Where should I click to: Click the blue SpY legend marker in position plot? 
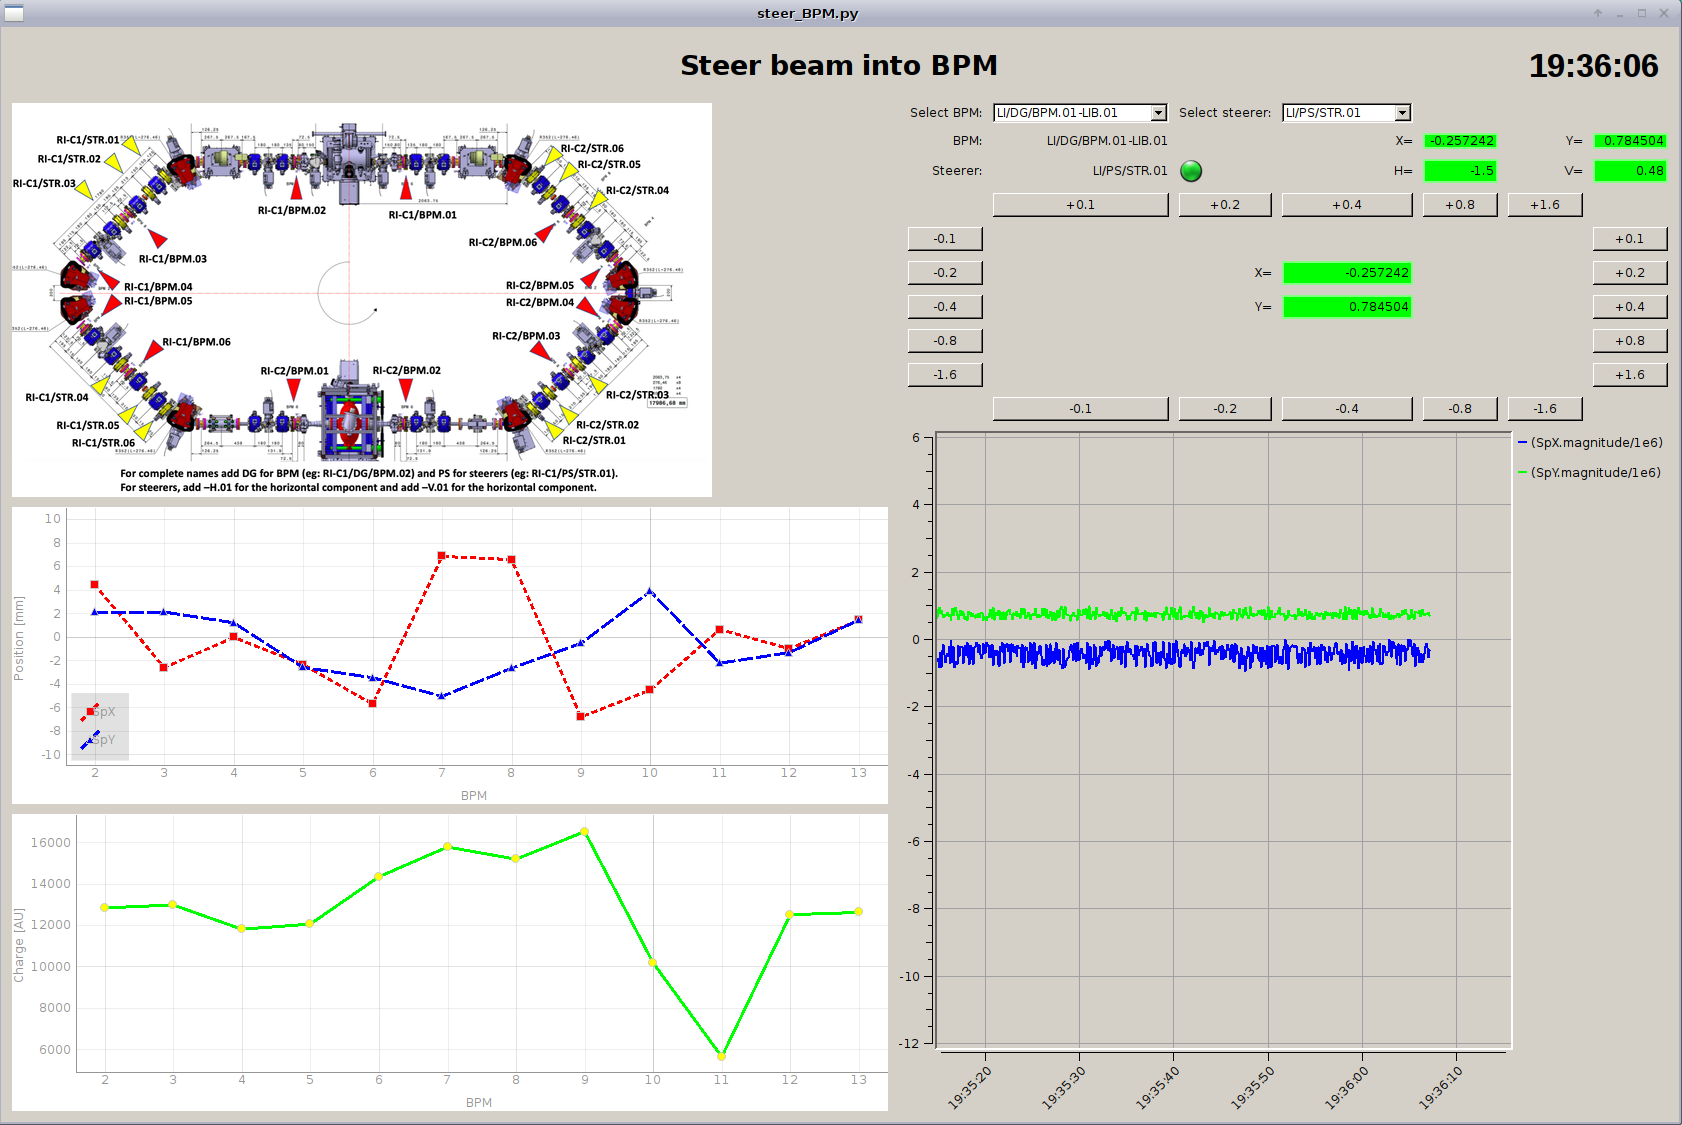point(90,740)
